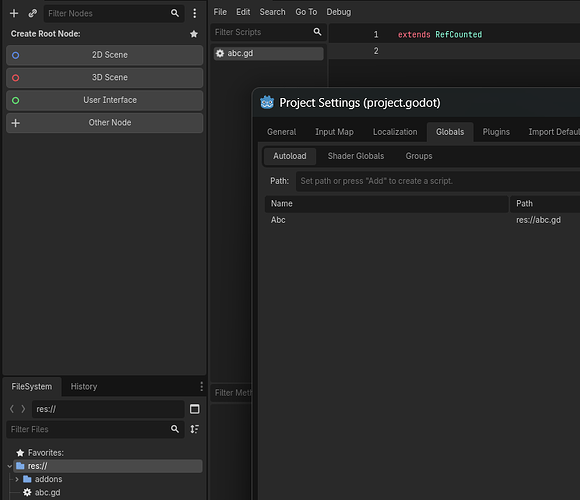Screen dimensions: 580x500
Task: Open the scene dock three-dot options menu
Action: (x=195, y=13)
